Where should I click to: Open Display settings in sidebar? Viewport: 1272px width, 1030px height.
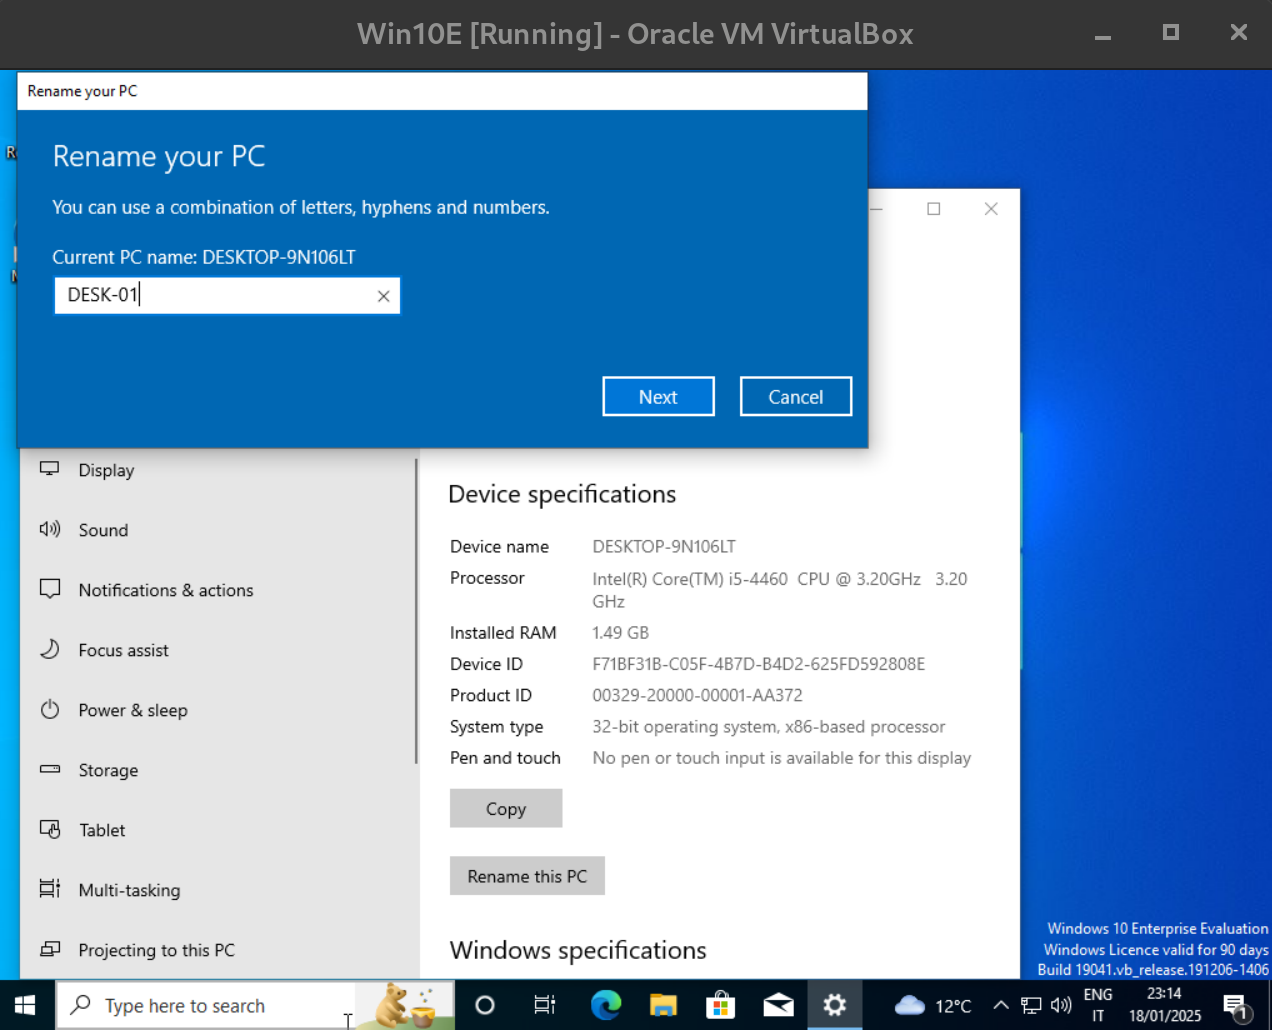(x=106, y=470)
